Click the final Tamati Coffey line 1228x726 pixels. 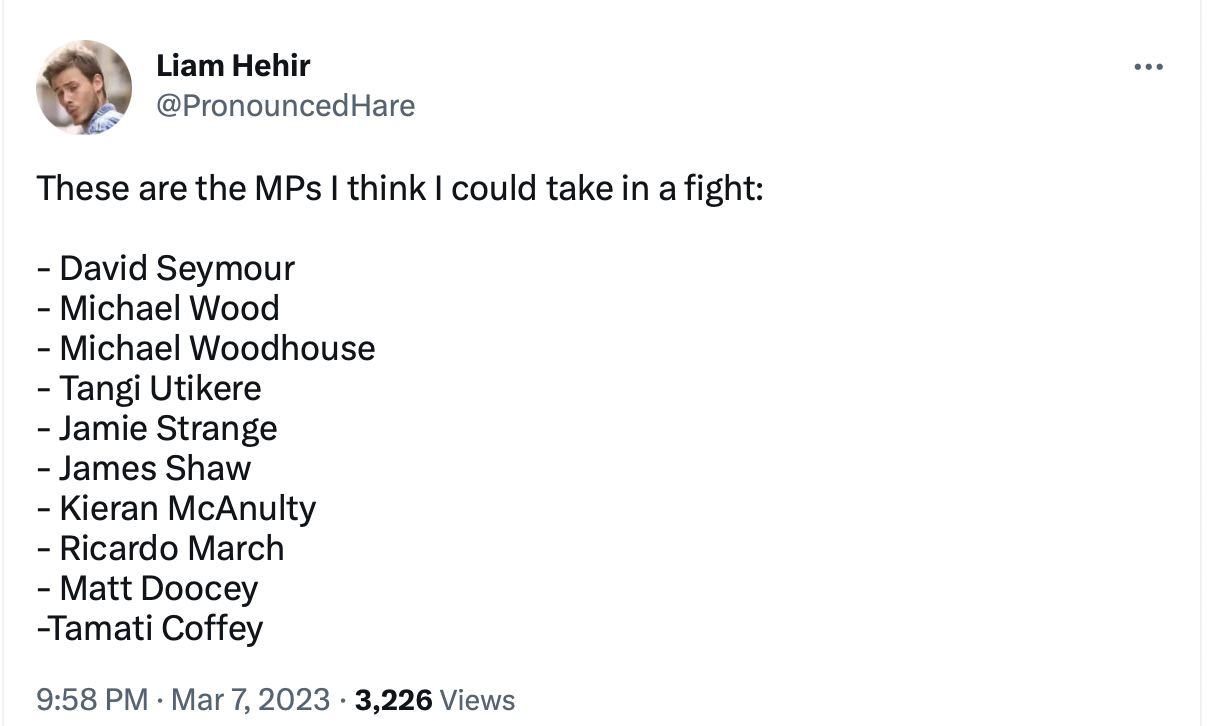pyautogui.click(x=155, y=628)
